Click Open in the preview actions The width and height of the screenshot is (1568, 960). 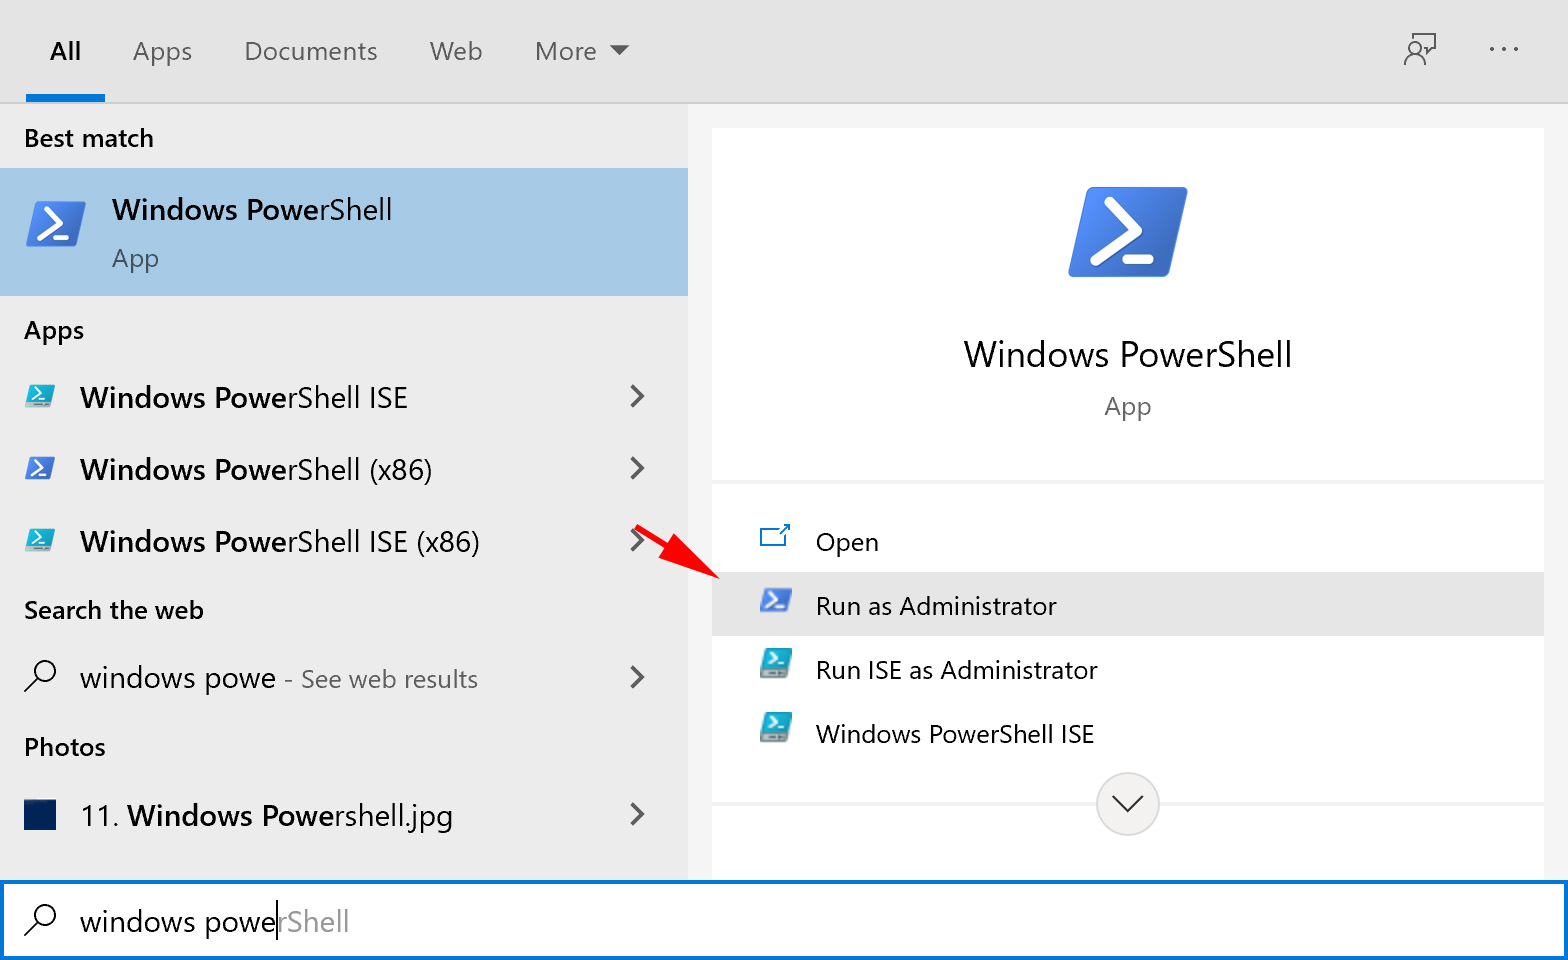click(x=1128, y=541)
